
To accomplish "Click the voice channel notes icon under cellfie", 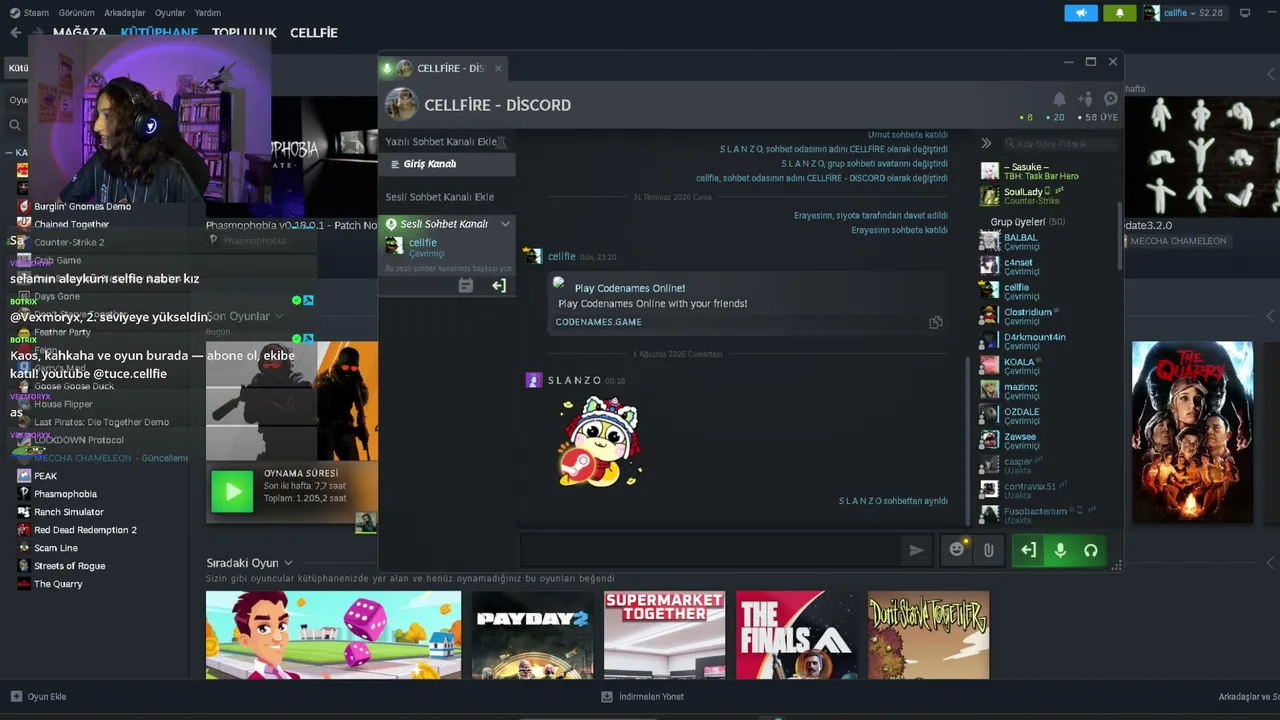I will (x=465, y=286).
